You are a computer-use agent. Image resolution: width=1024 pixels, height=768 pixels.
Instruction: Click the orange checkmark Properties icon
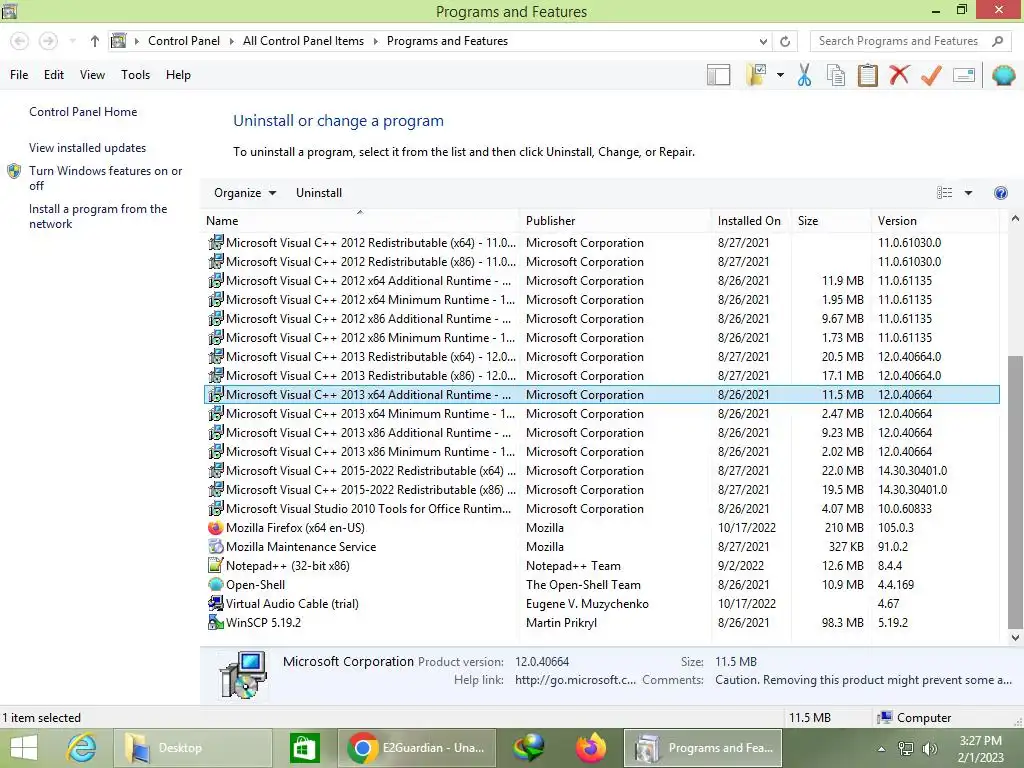coord(931,75)
